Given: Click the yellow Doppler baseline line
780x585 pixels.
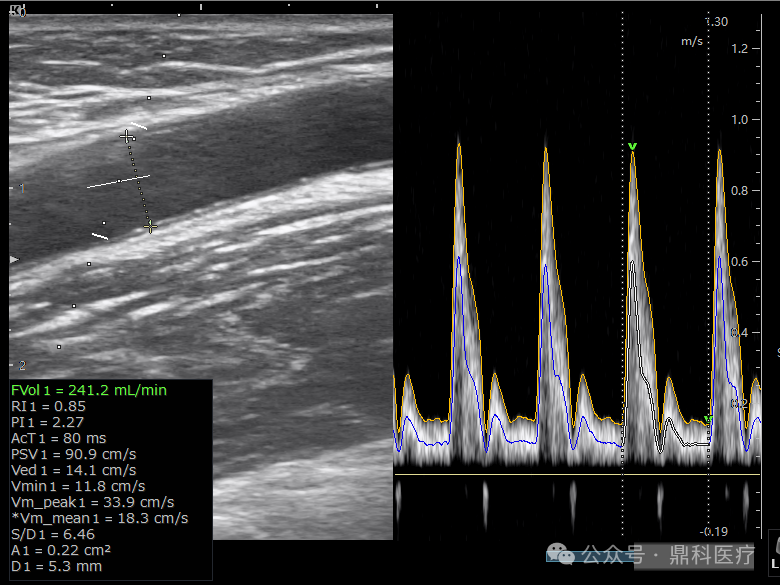Looking at the screenshot, I should 577,475.
